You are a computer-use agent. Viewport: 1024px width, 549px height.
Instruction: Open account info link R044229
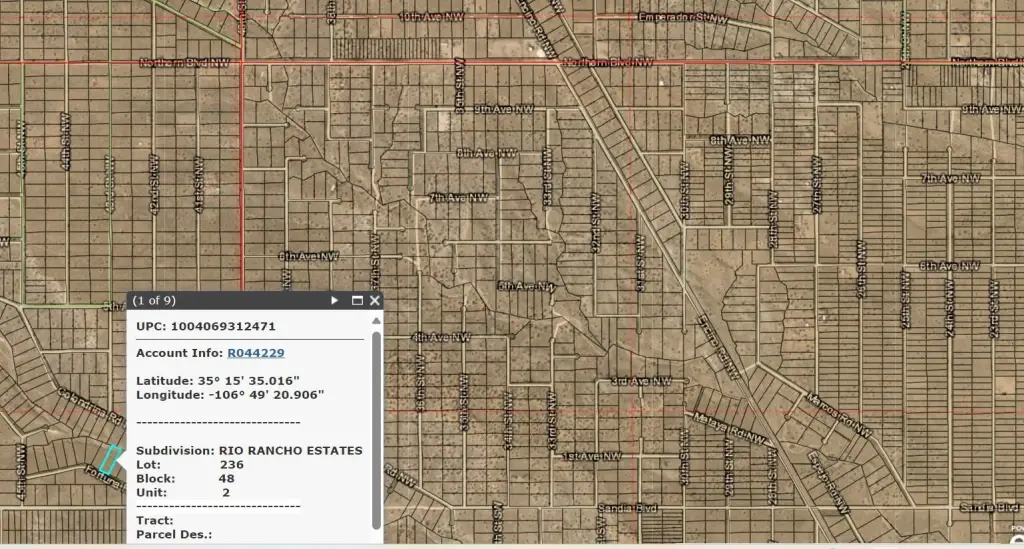pos(256,353)
